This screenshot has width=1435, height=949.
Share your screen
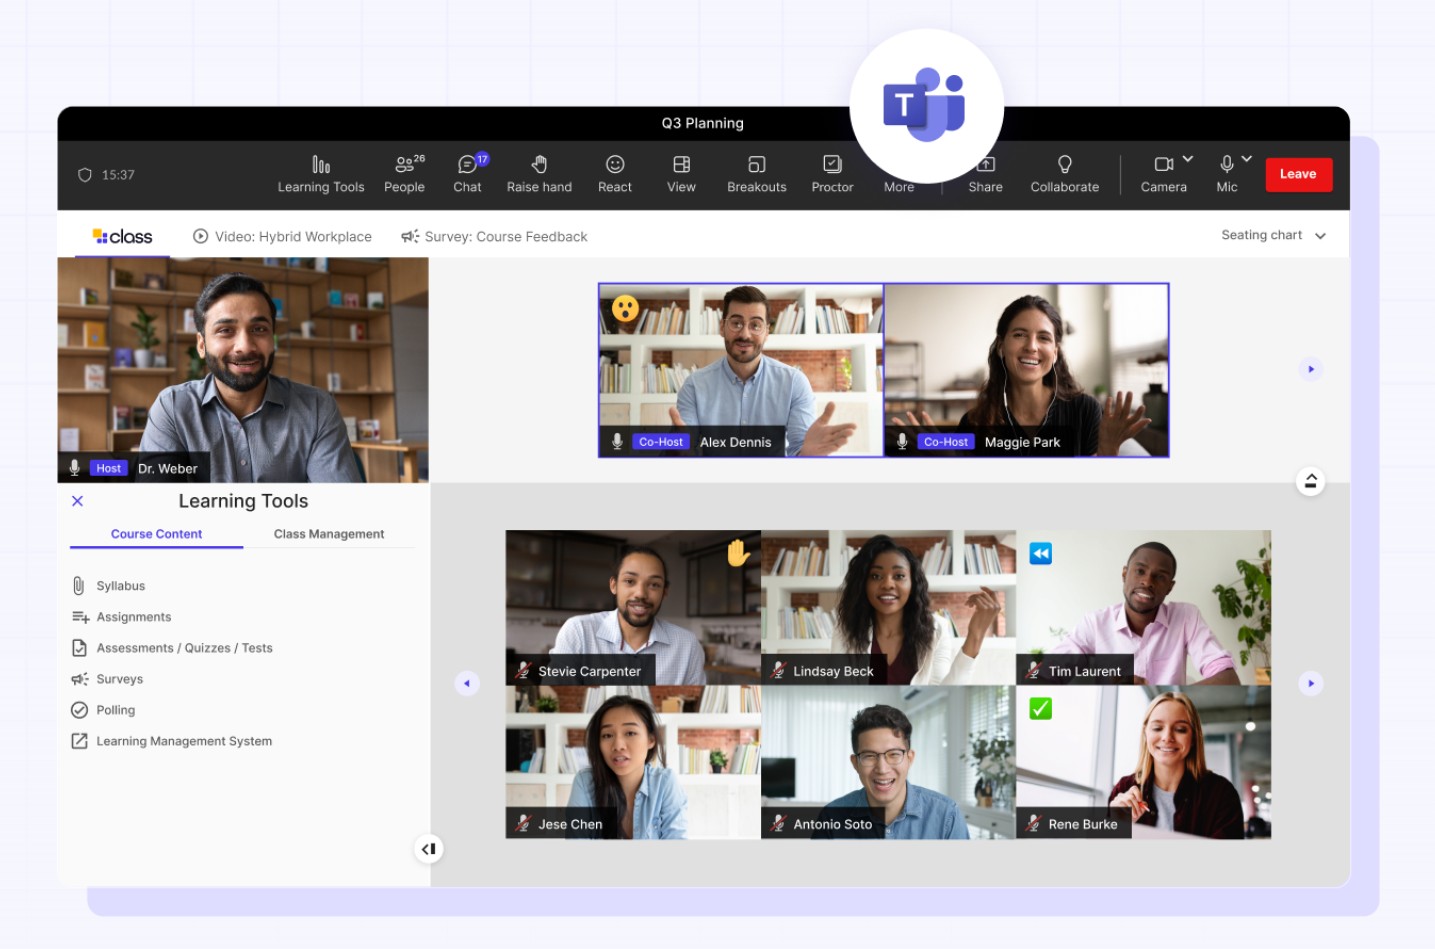point(985,174)
